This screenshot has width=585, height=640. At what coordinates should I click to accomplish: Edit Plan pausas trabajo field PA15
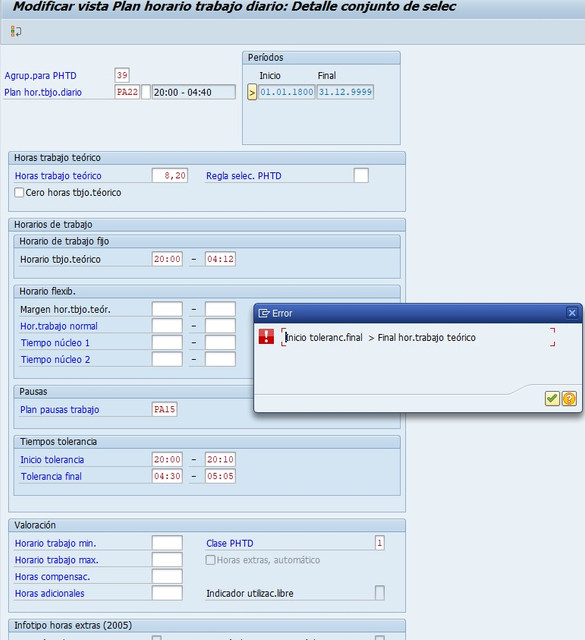165,409
